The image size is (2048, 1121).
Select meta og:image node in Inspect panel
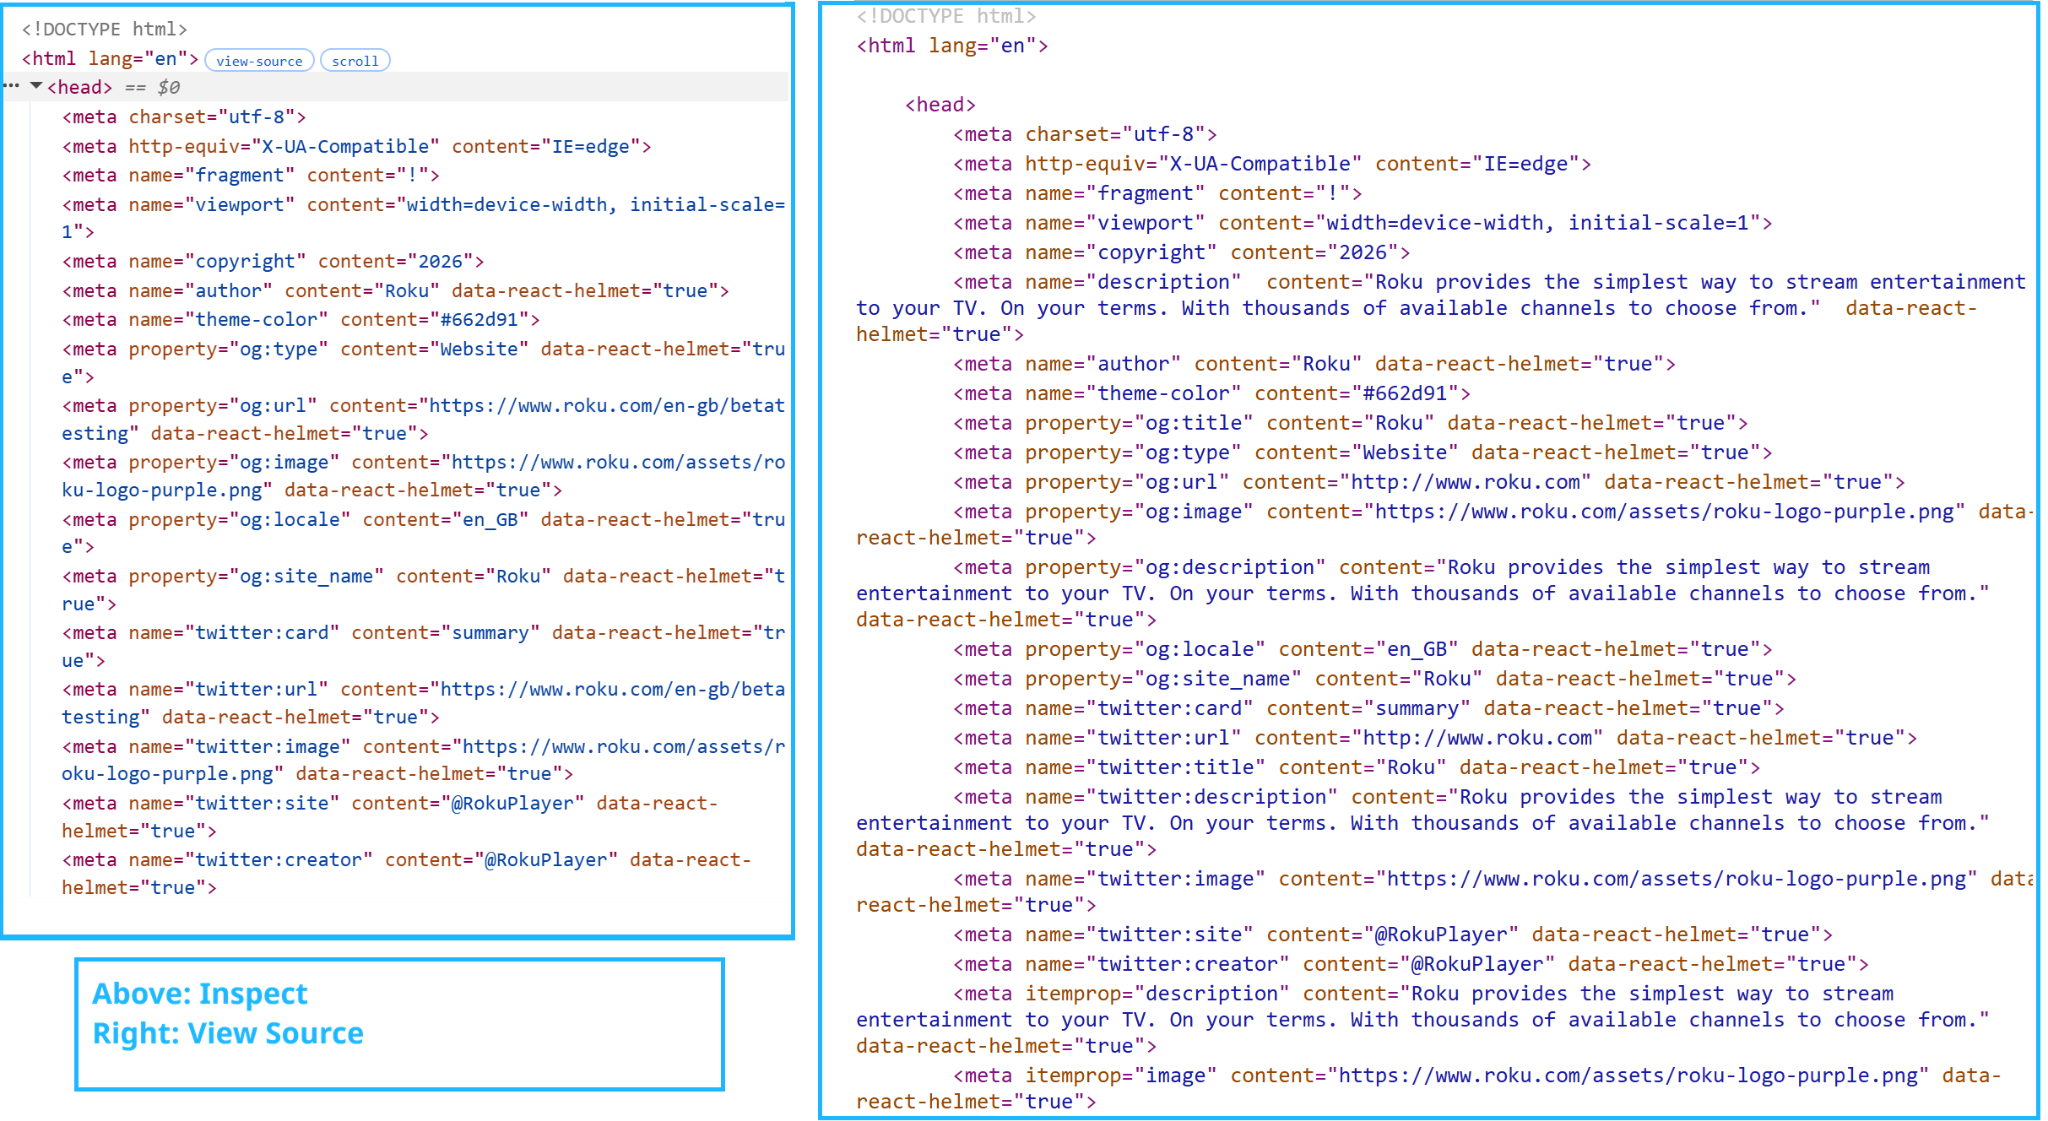pos(423,476)
